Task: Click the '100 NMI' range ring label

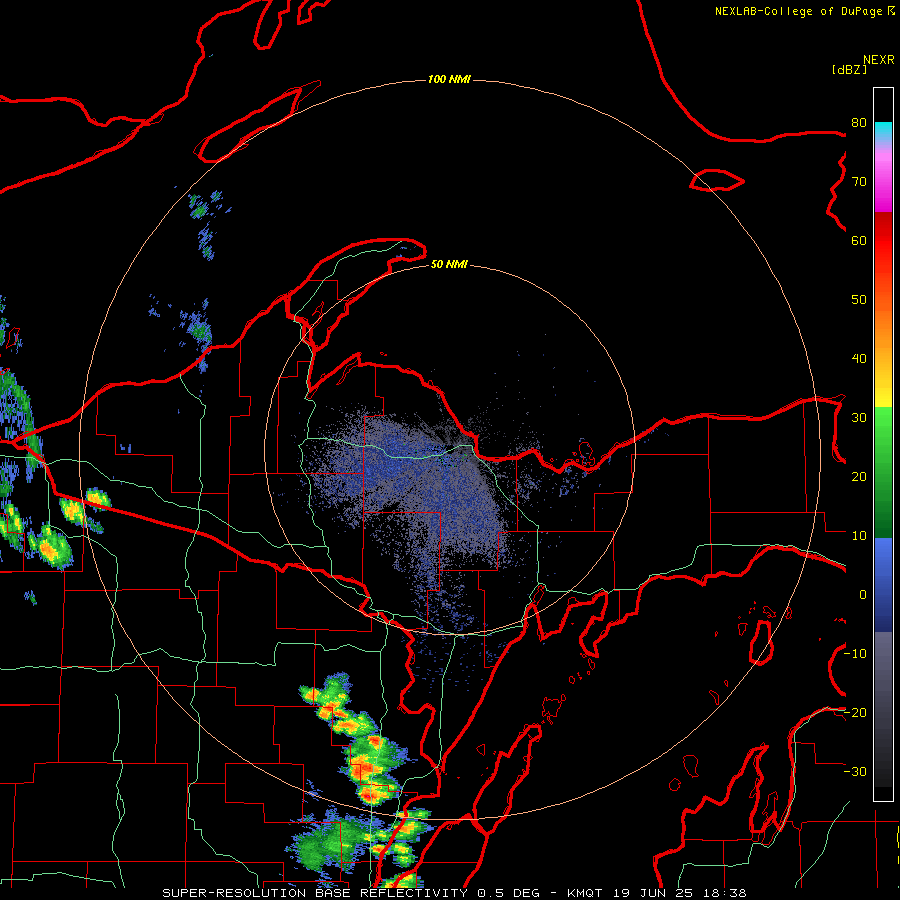Action: point(449,79)
